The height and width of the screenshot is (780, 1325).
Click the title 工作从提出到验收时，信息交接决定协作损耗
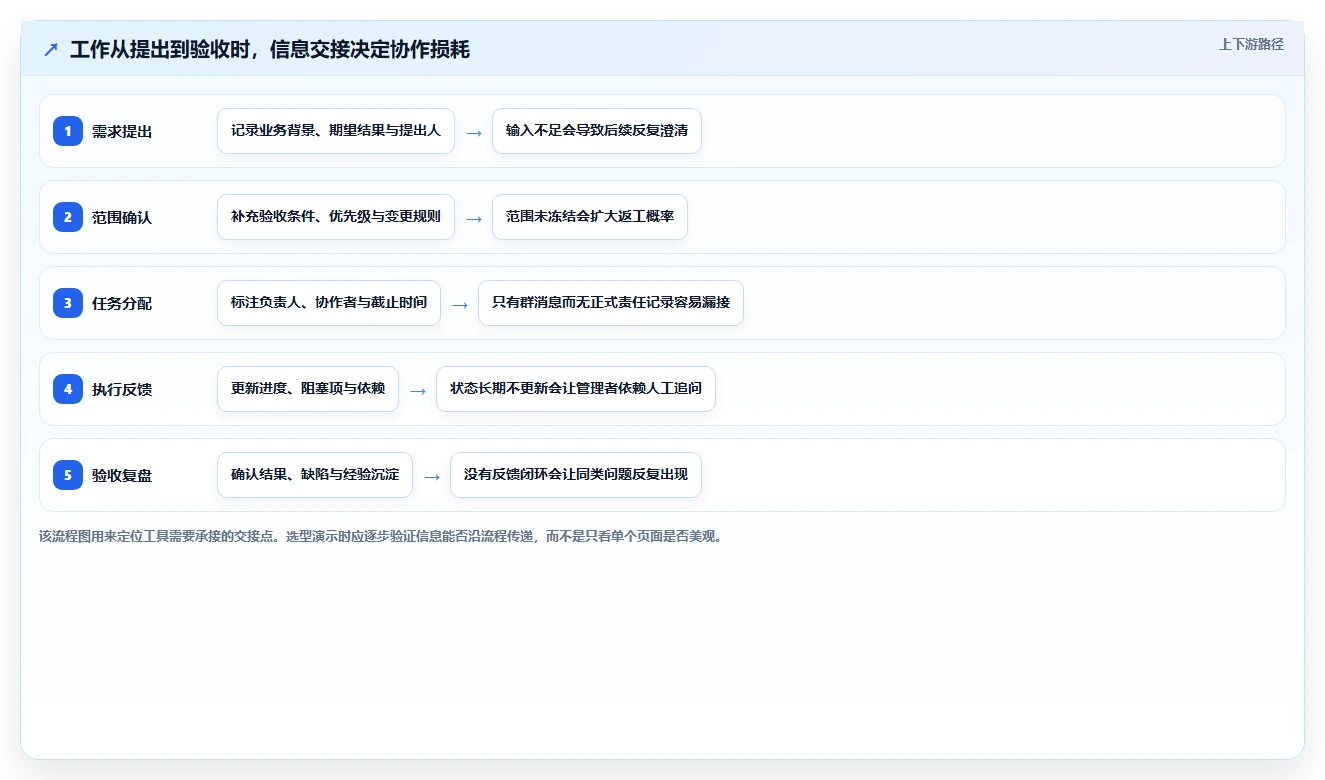270,50
